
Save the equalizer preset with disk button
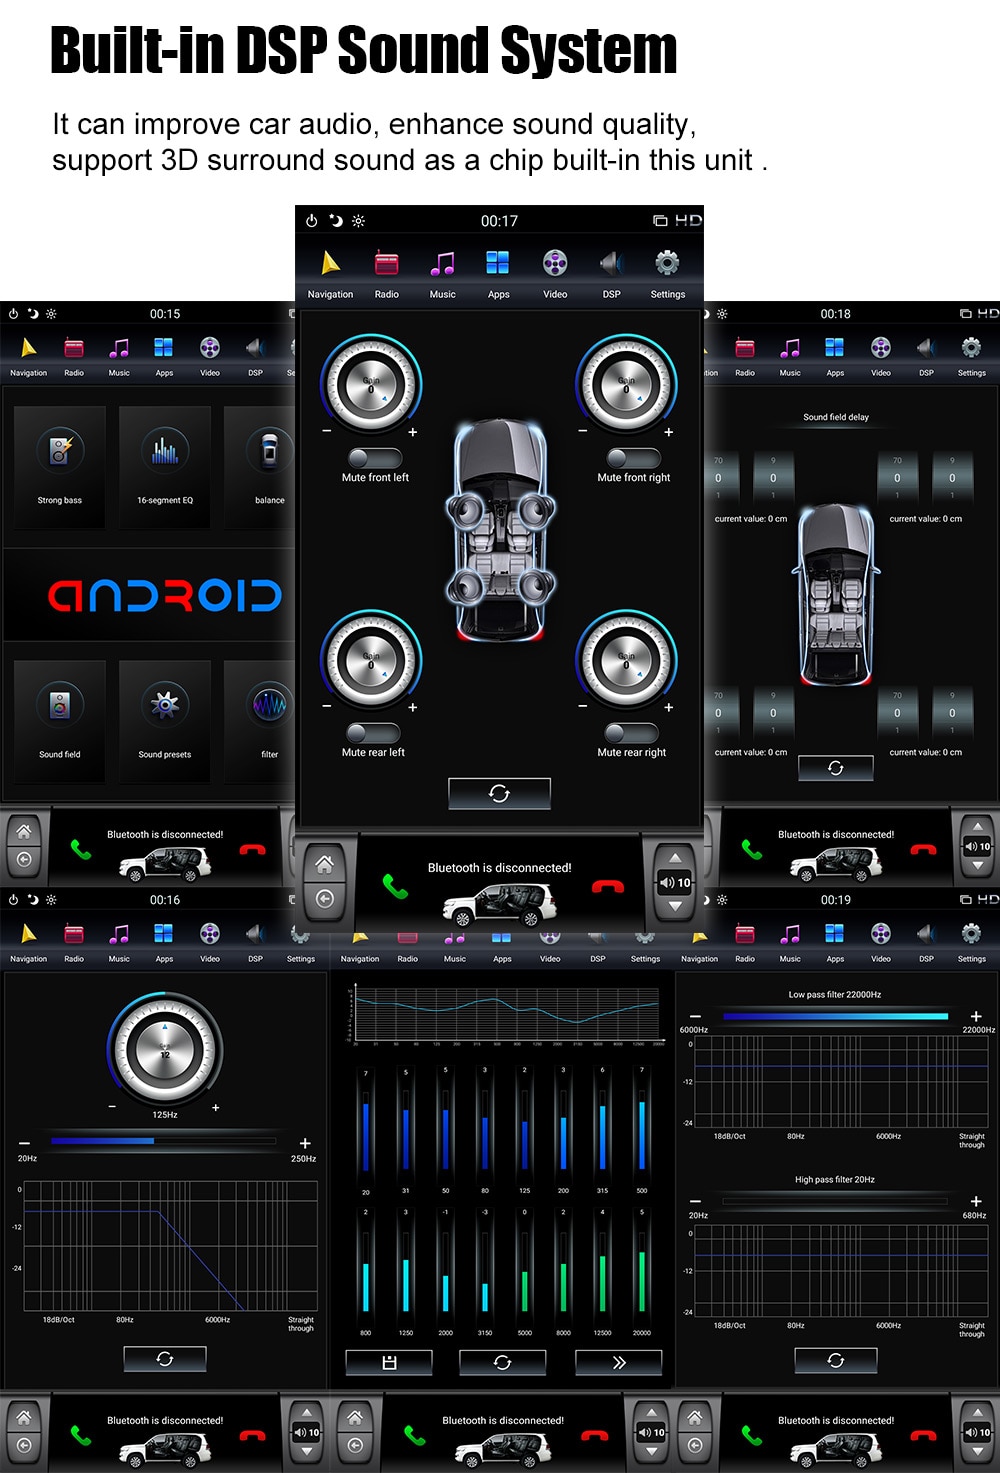389,1362
